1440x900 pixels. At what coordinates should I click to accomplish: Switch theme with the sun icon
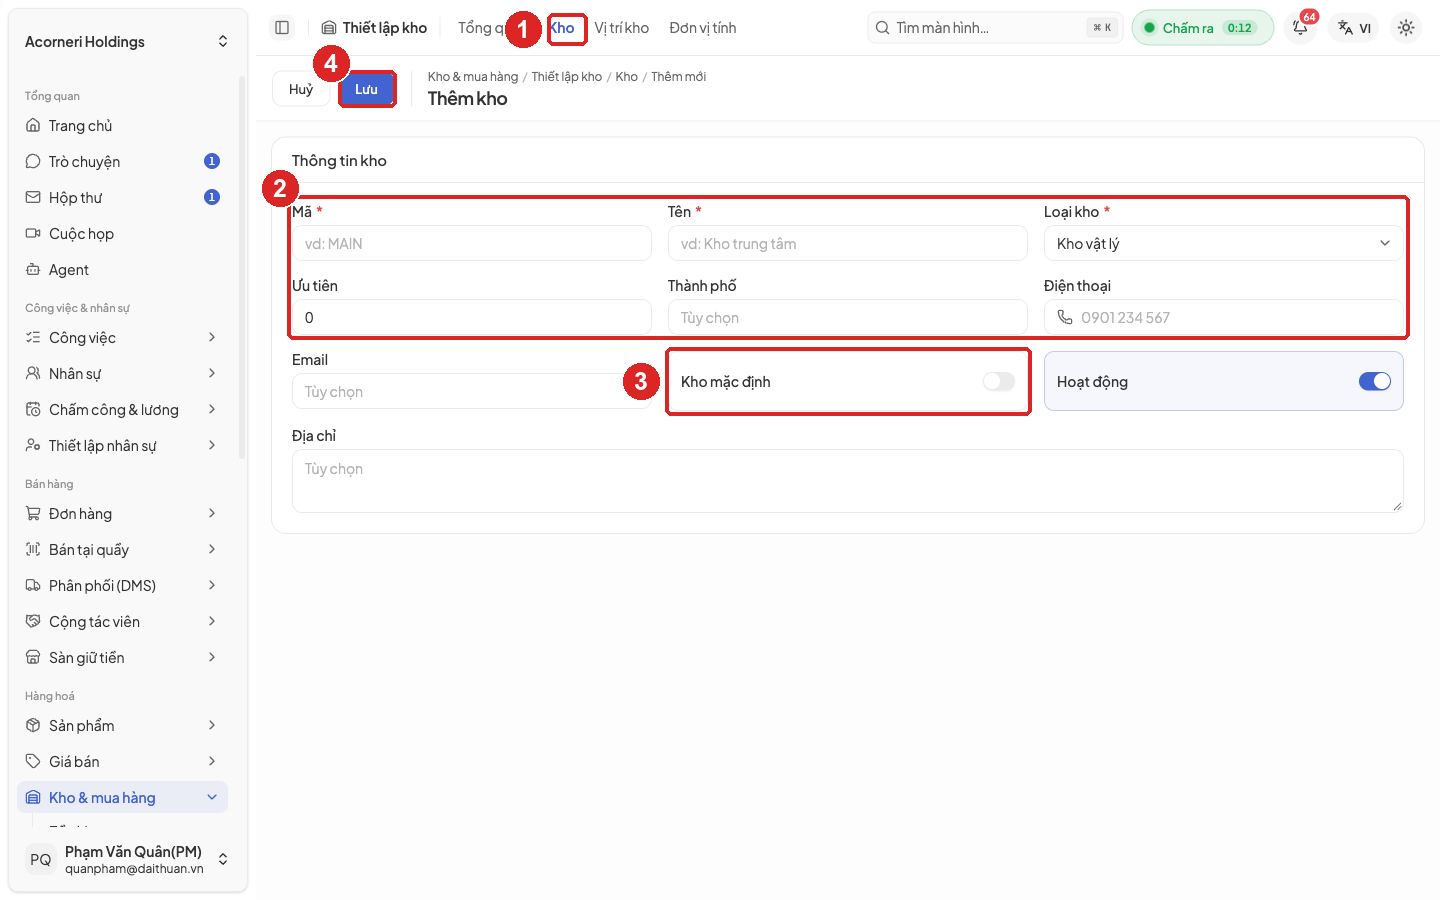(x=1406, y=28)
